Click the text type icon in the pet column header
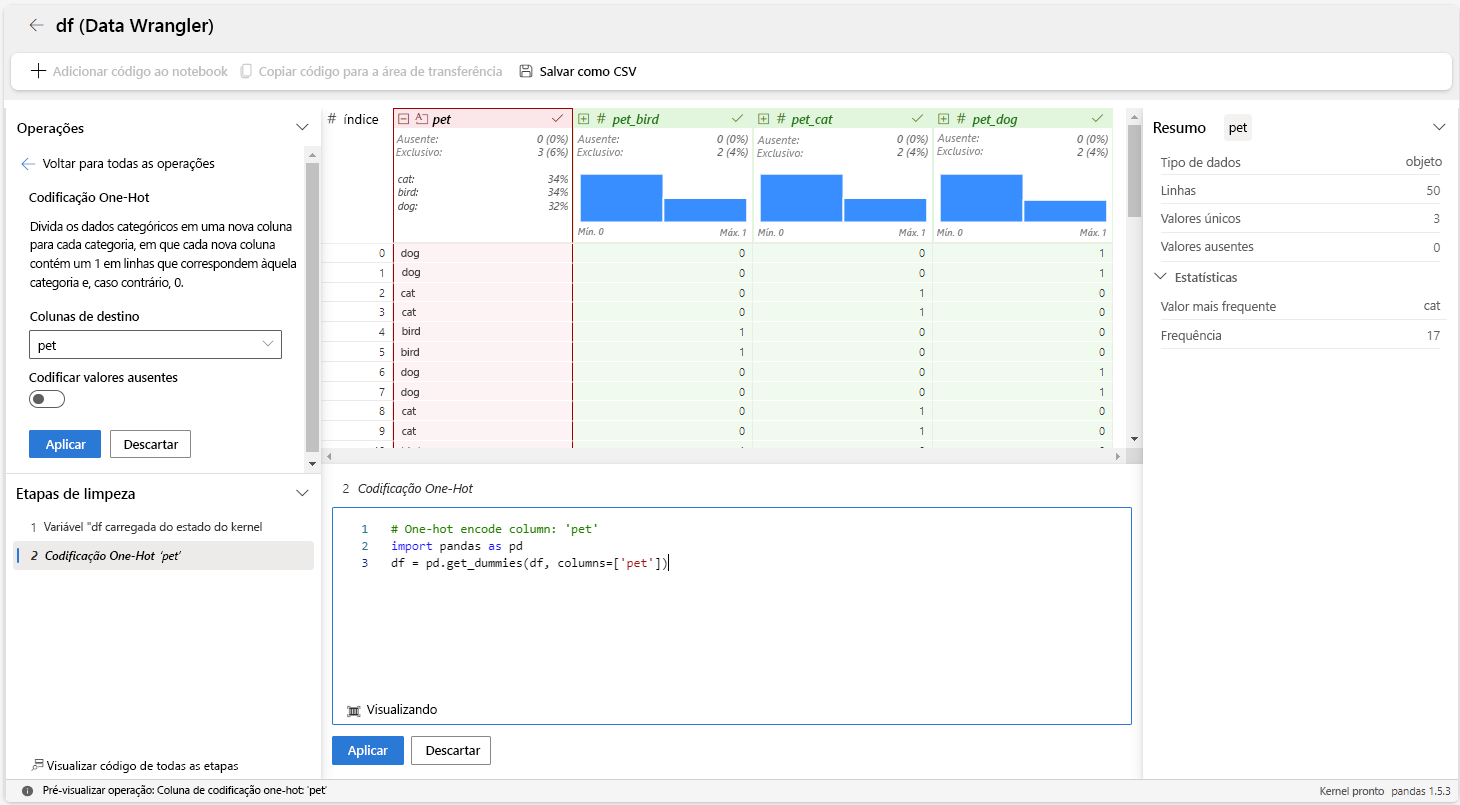 [421, 119]
